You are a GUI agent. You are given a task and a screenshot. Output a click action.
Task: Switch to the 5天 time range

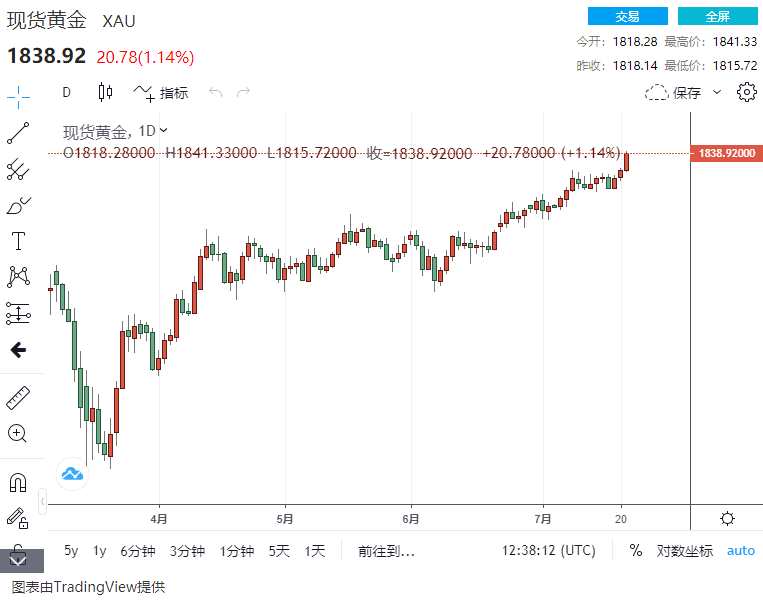[279, 550]
